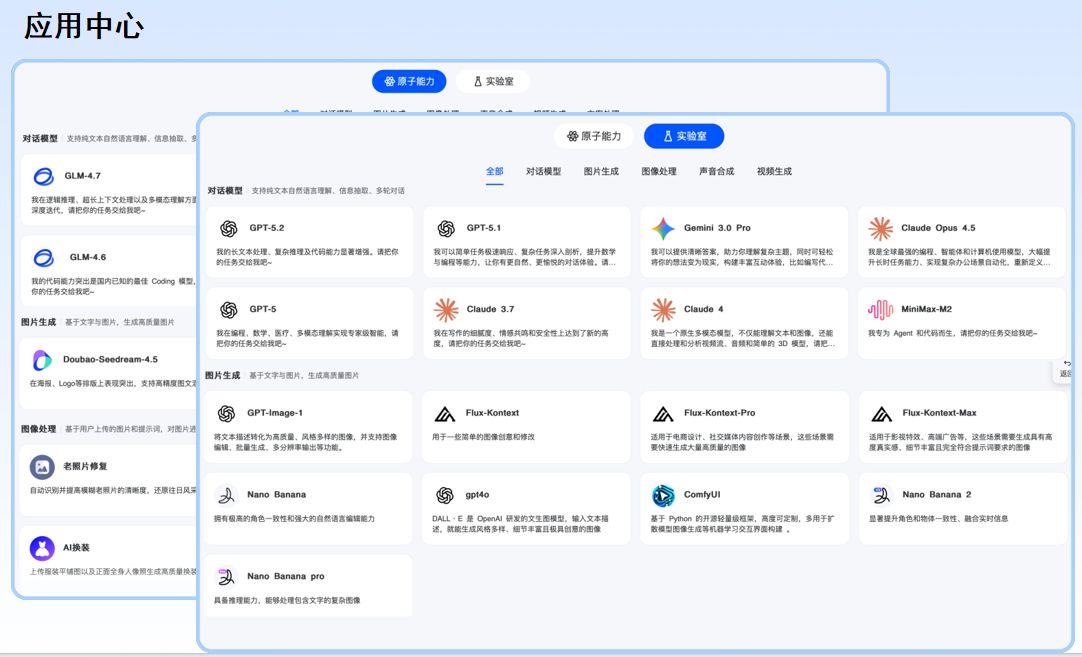Click 对话模型 section heading in front window
Image resolution: width=1082 pixels, height=657 pixels.
[x=225, y=190]
